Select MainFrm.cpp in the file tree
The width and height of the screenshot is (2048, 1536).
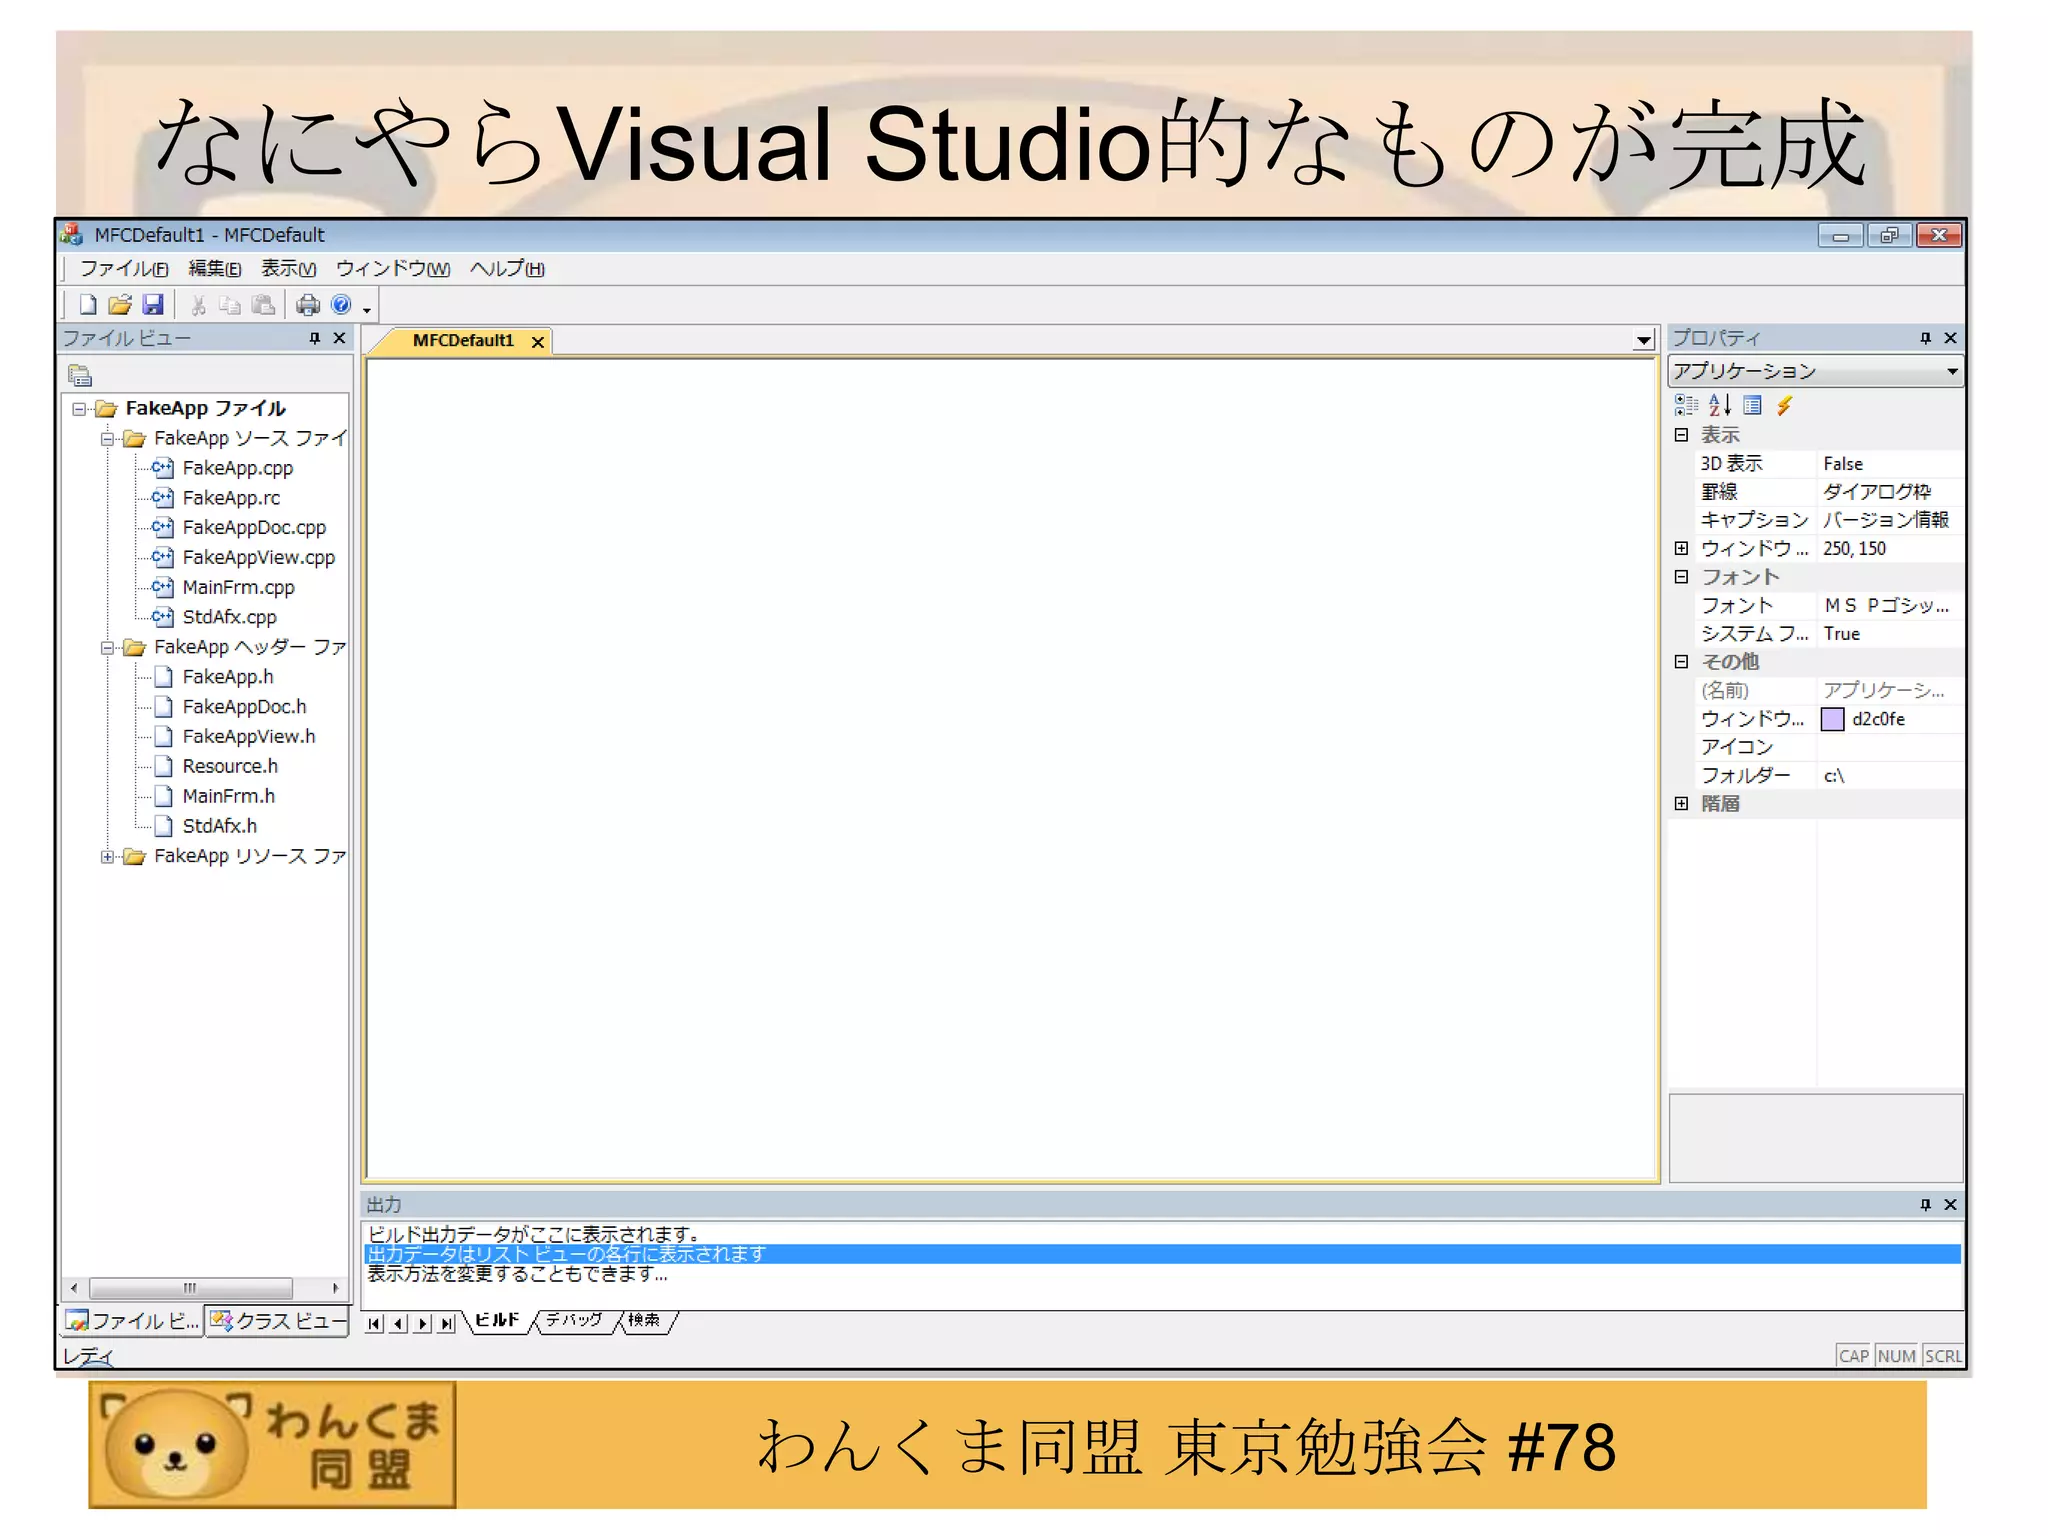point(238,588)
